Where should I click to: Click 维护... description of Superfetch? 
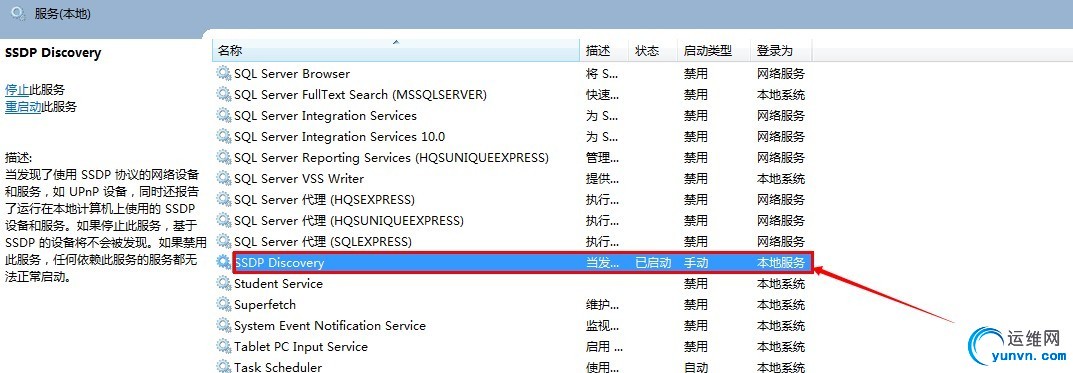[603, 305]
